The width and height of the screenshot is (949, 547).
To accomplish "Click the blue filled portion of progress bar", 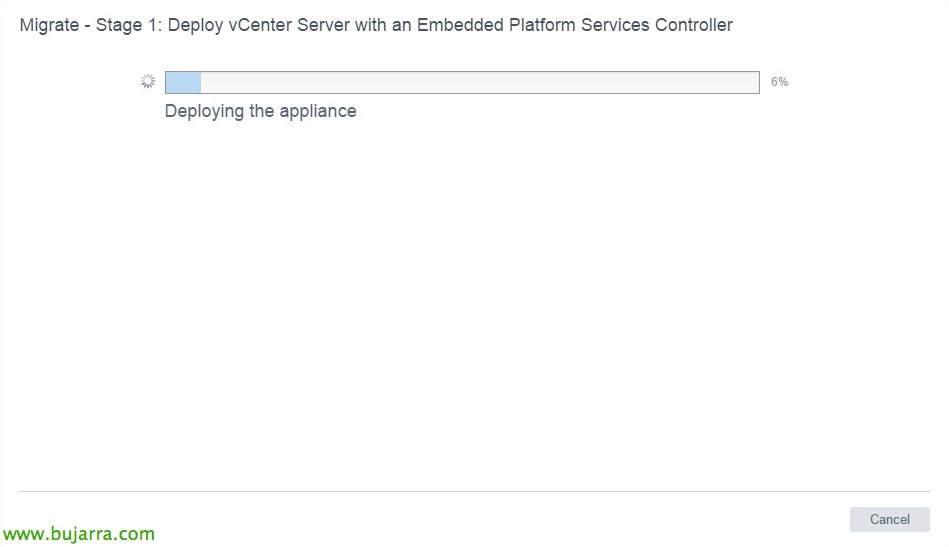I will (183, 82).
